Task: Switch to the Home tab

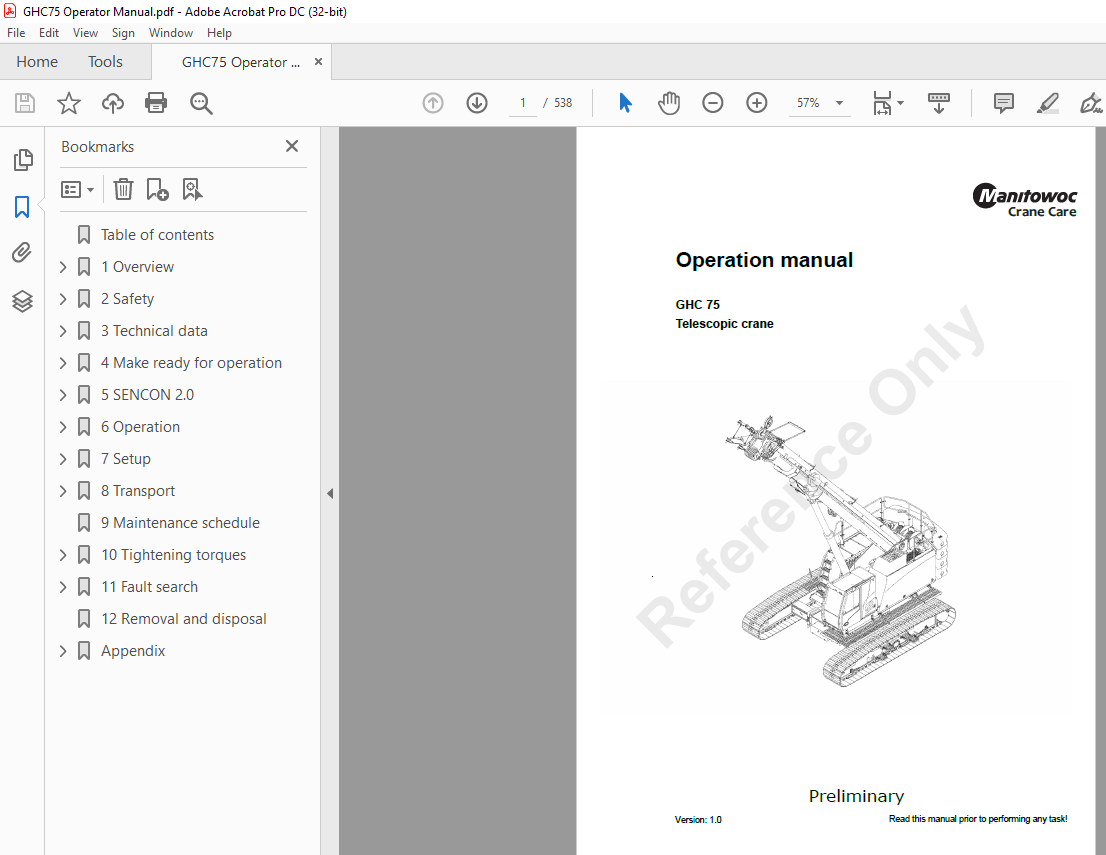Action: point(37,62)
